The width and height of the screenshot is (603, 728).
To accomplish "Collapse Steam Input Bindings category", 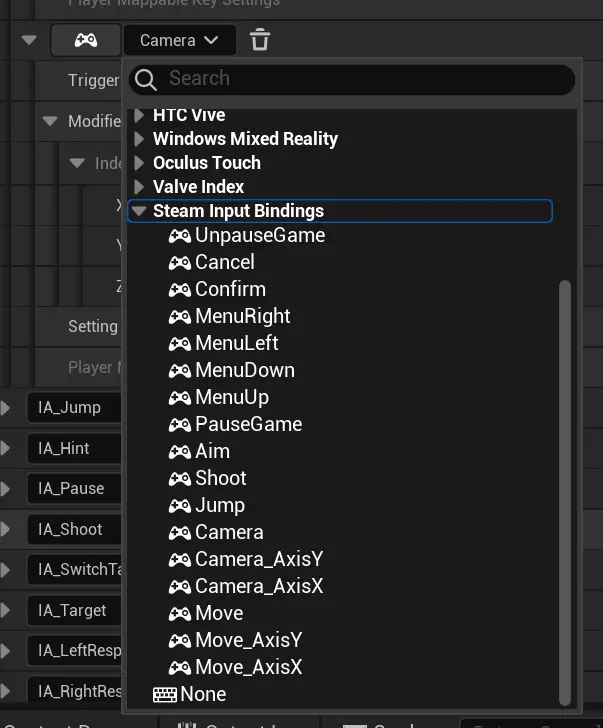I will (x=138, y=211).
